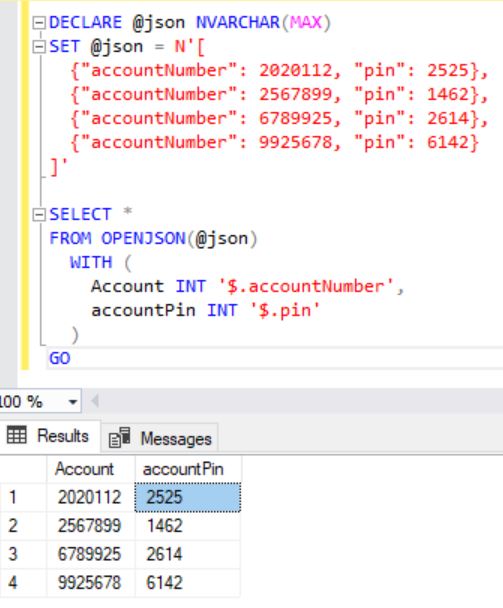Screen dimensions: 503x608
Task: Click the GO keyword in the editor
Action: pos(60,358)
